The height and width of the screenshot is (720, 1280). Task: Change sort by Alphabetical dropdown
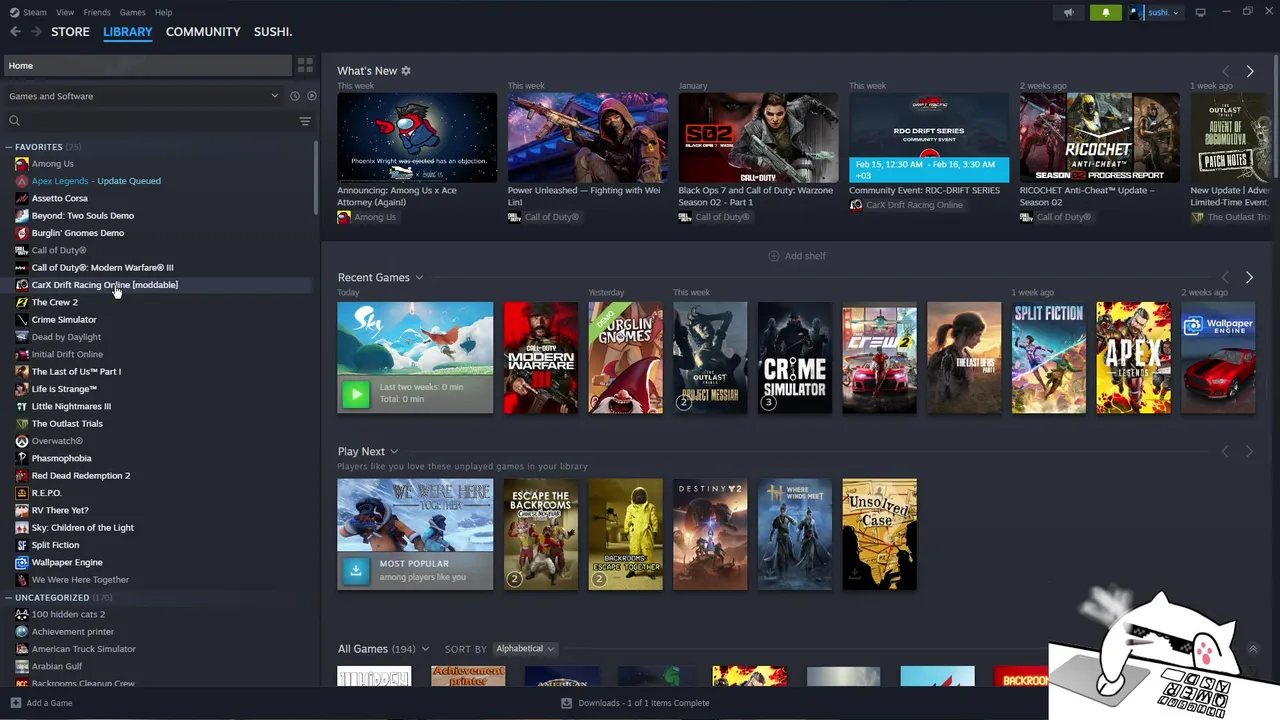click(525, 649)
